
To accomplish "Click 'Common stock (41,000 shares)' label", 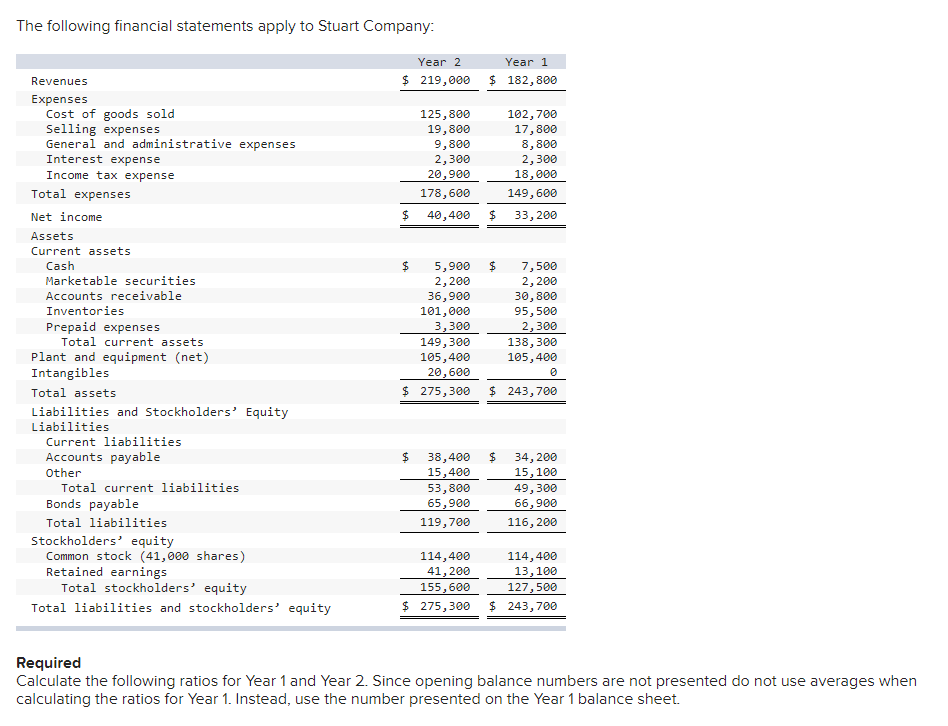I will point(146,556).
